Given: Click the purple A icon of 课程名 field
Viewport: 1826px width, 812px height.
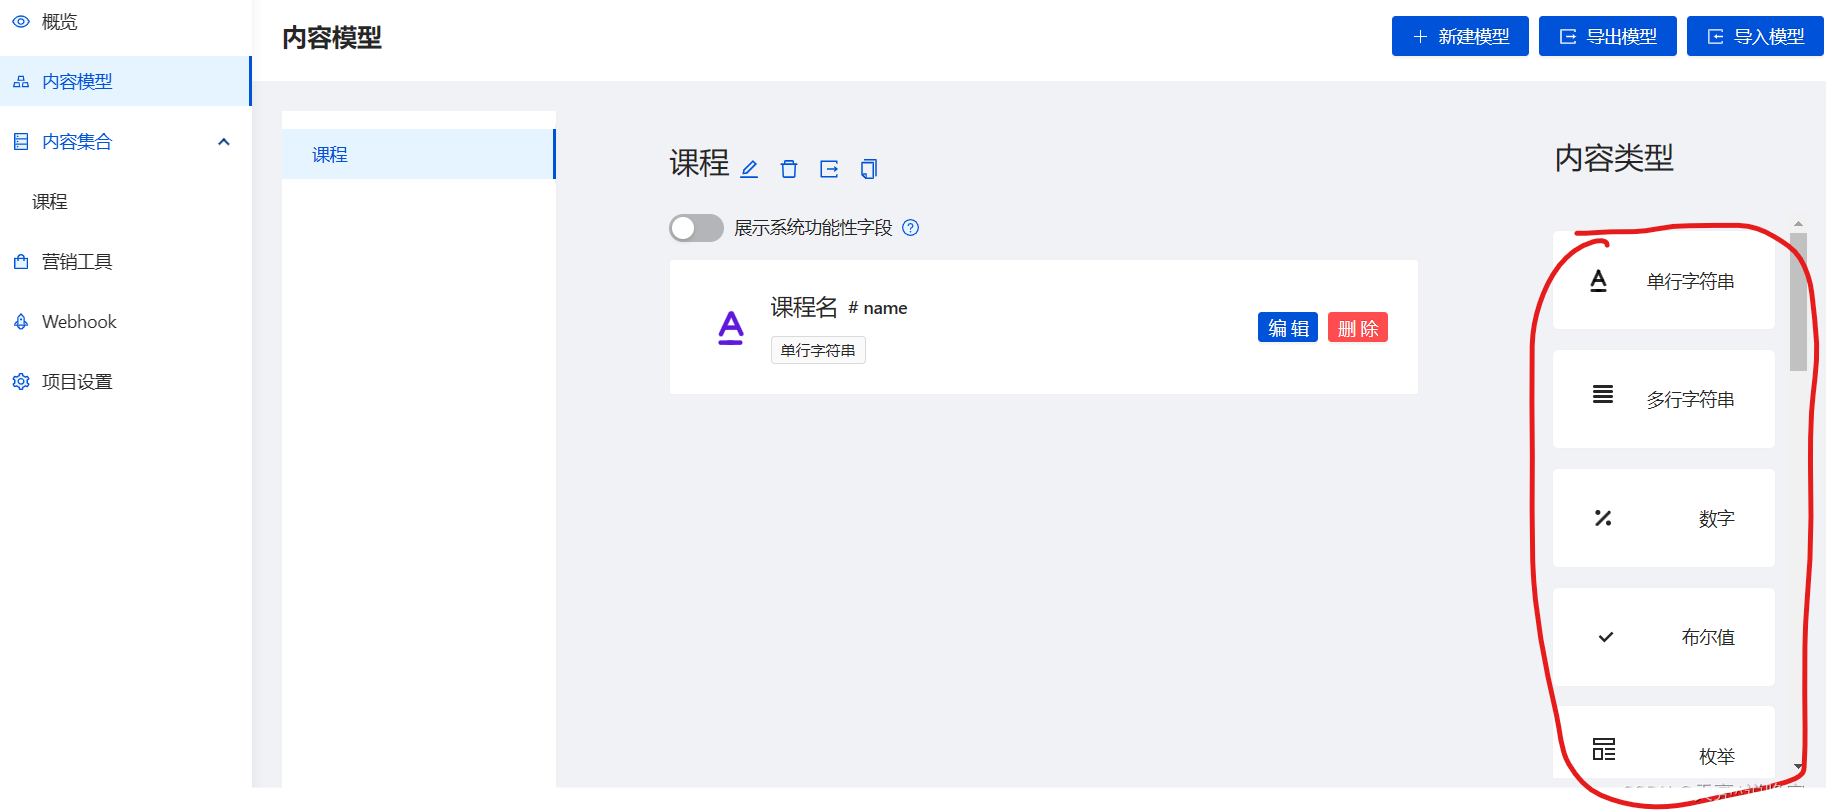Looking at the screenshot, I should [x=731, y=327].
